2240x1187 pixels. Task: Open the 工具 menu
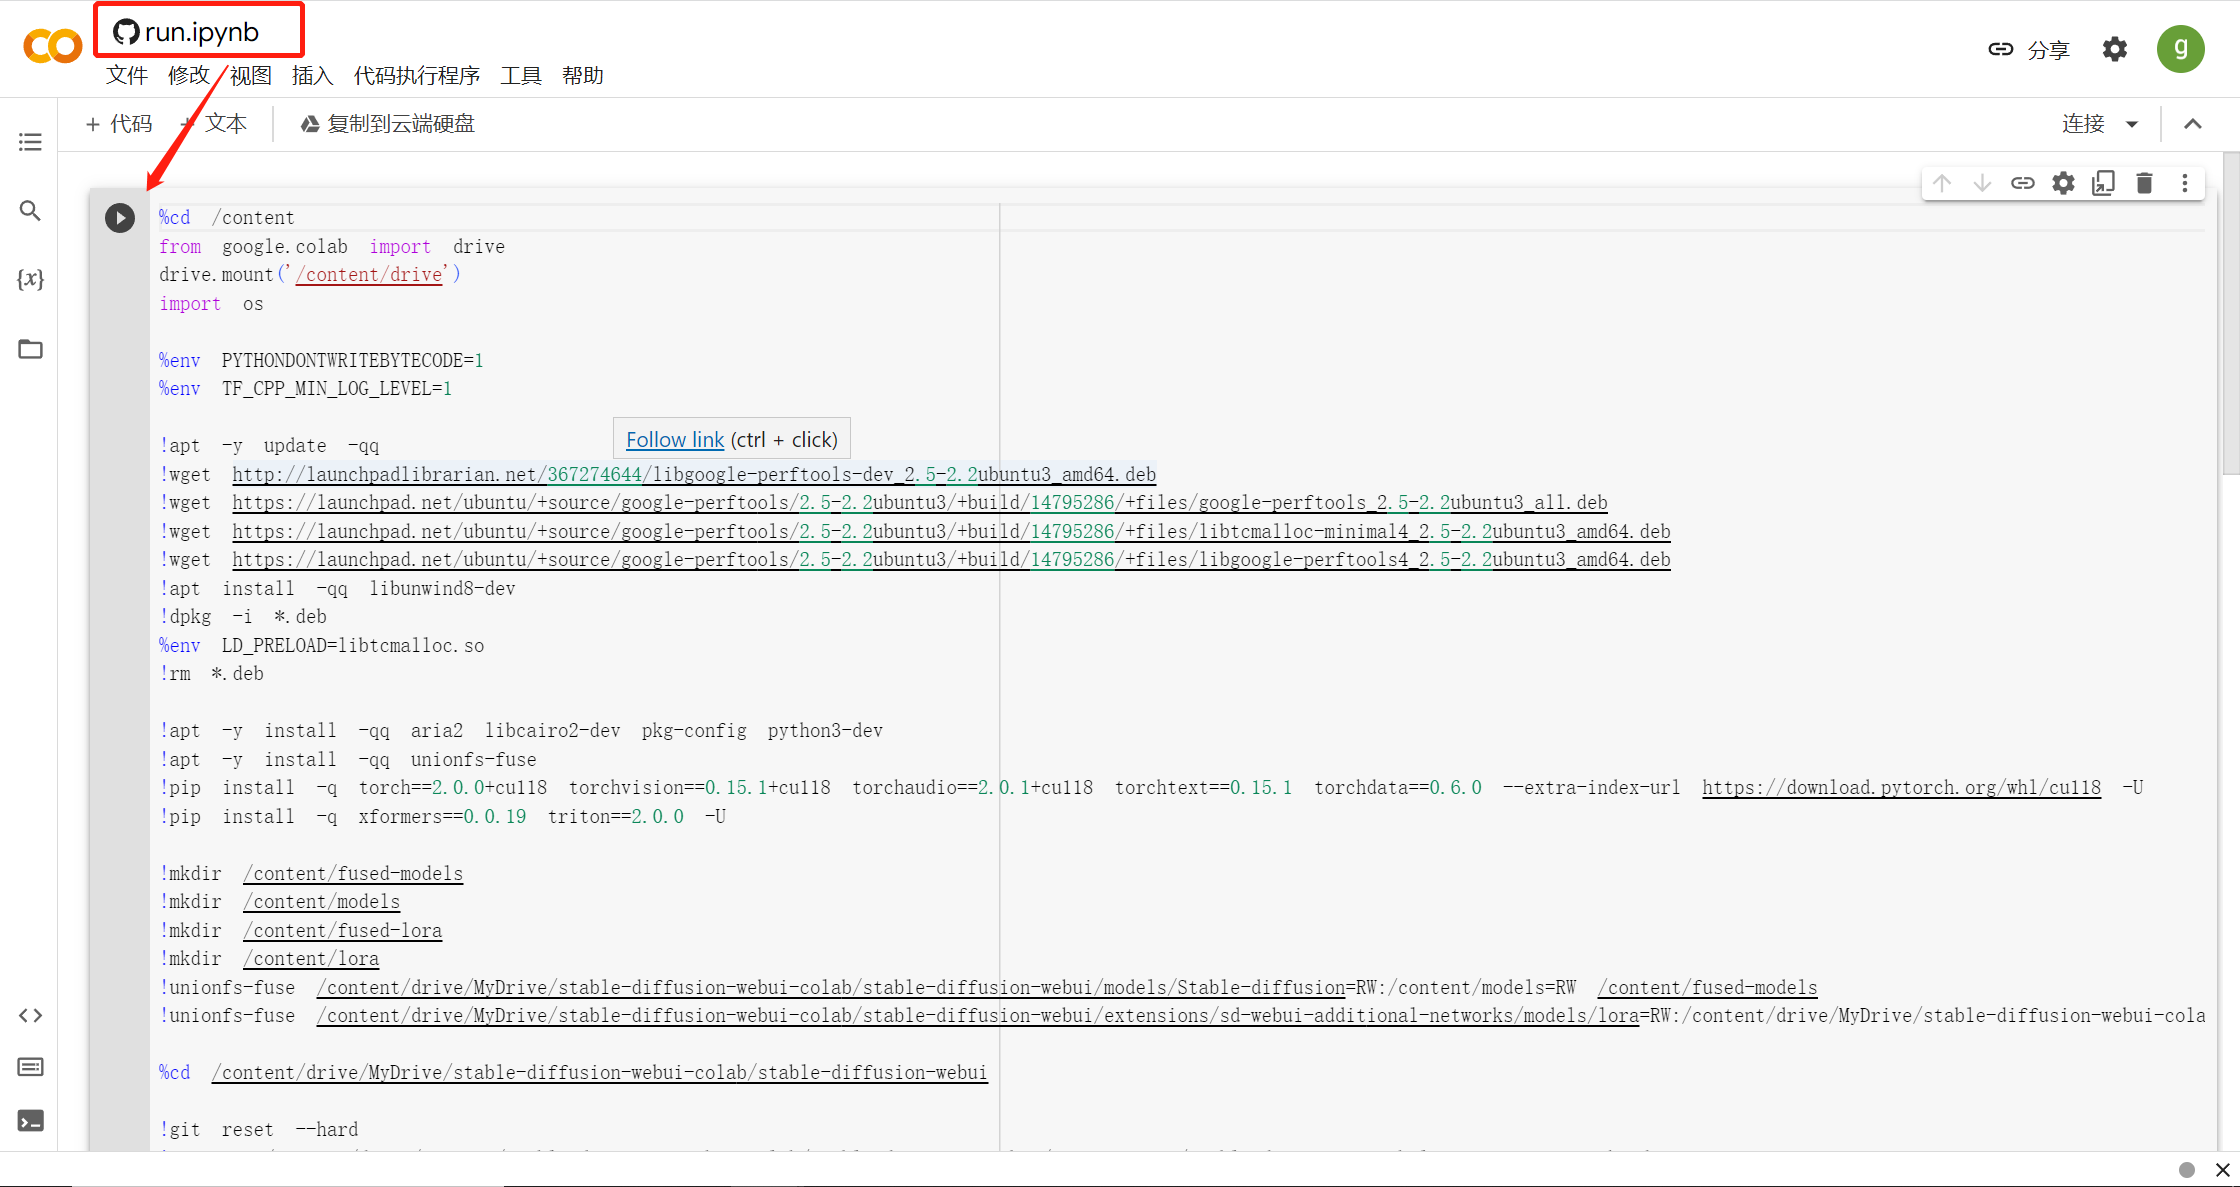[x=520, y=75]
